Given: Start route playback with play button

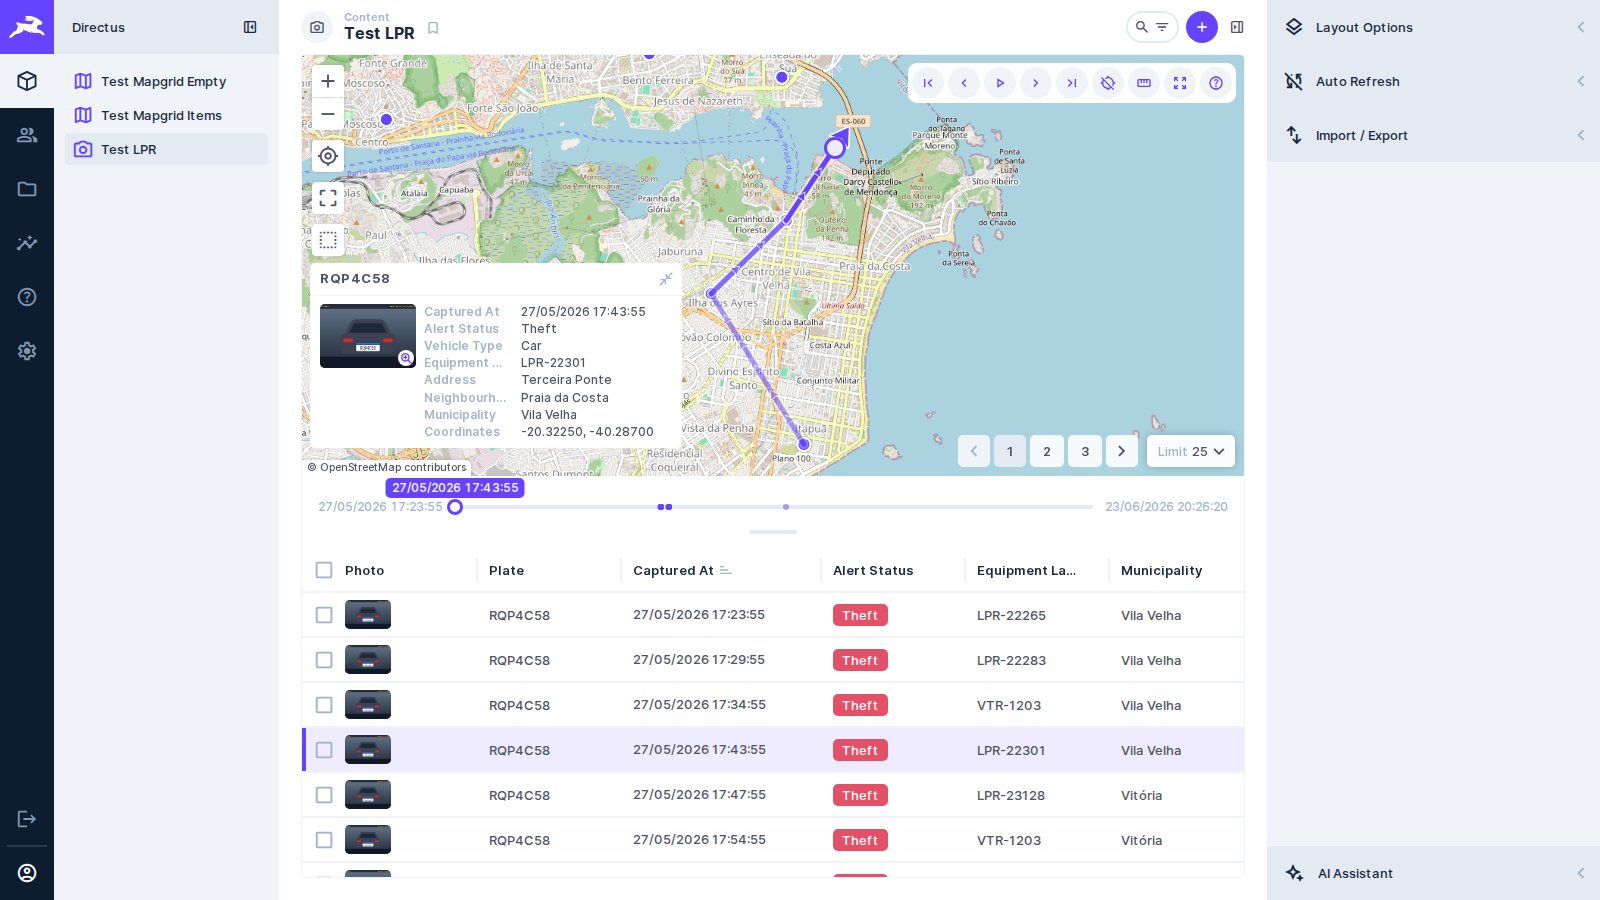Looking at the screenshot, I should (x=1000, y=83).
